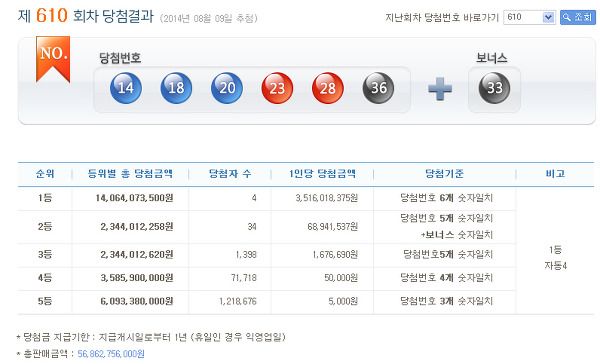Click the blue plus sign icon
This screenshot has height=364, width=600.
pyautogui.click(x=440, y=88)
